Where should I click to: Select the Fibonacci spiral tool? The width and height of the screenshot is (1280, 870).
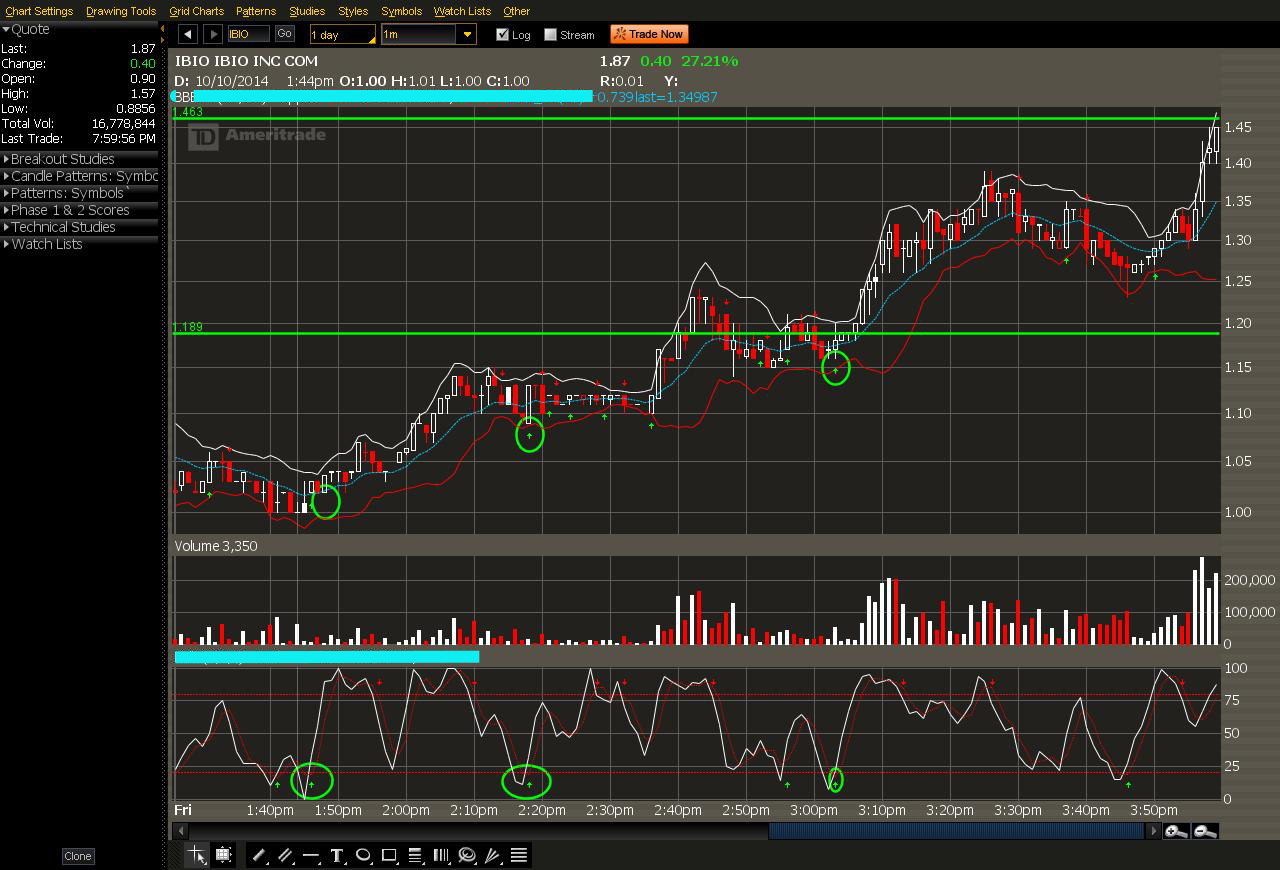click(467, 855)
